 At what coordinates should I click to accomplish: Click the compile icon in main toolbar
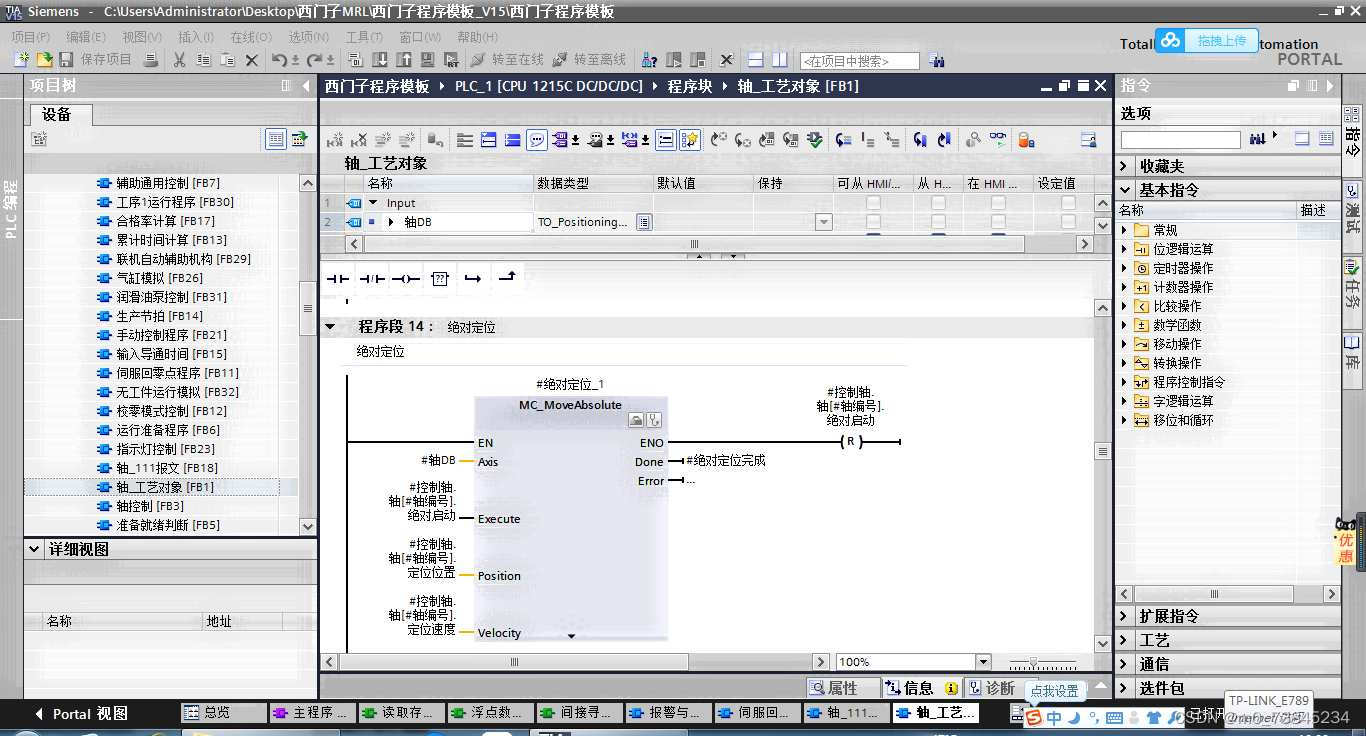355,60
